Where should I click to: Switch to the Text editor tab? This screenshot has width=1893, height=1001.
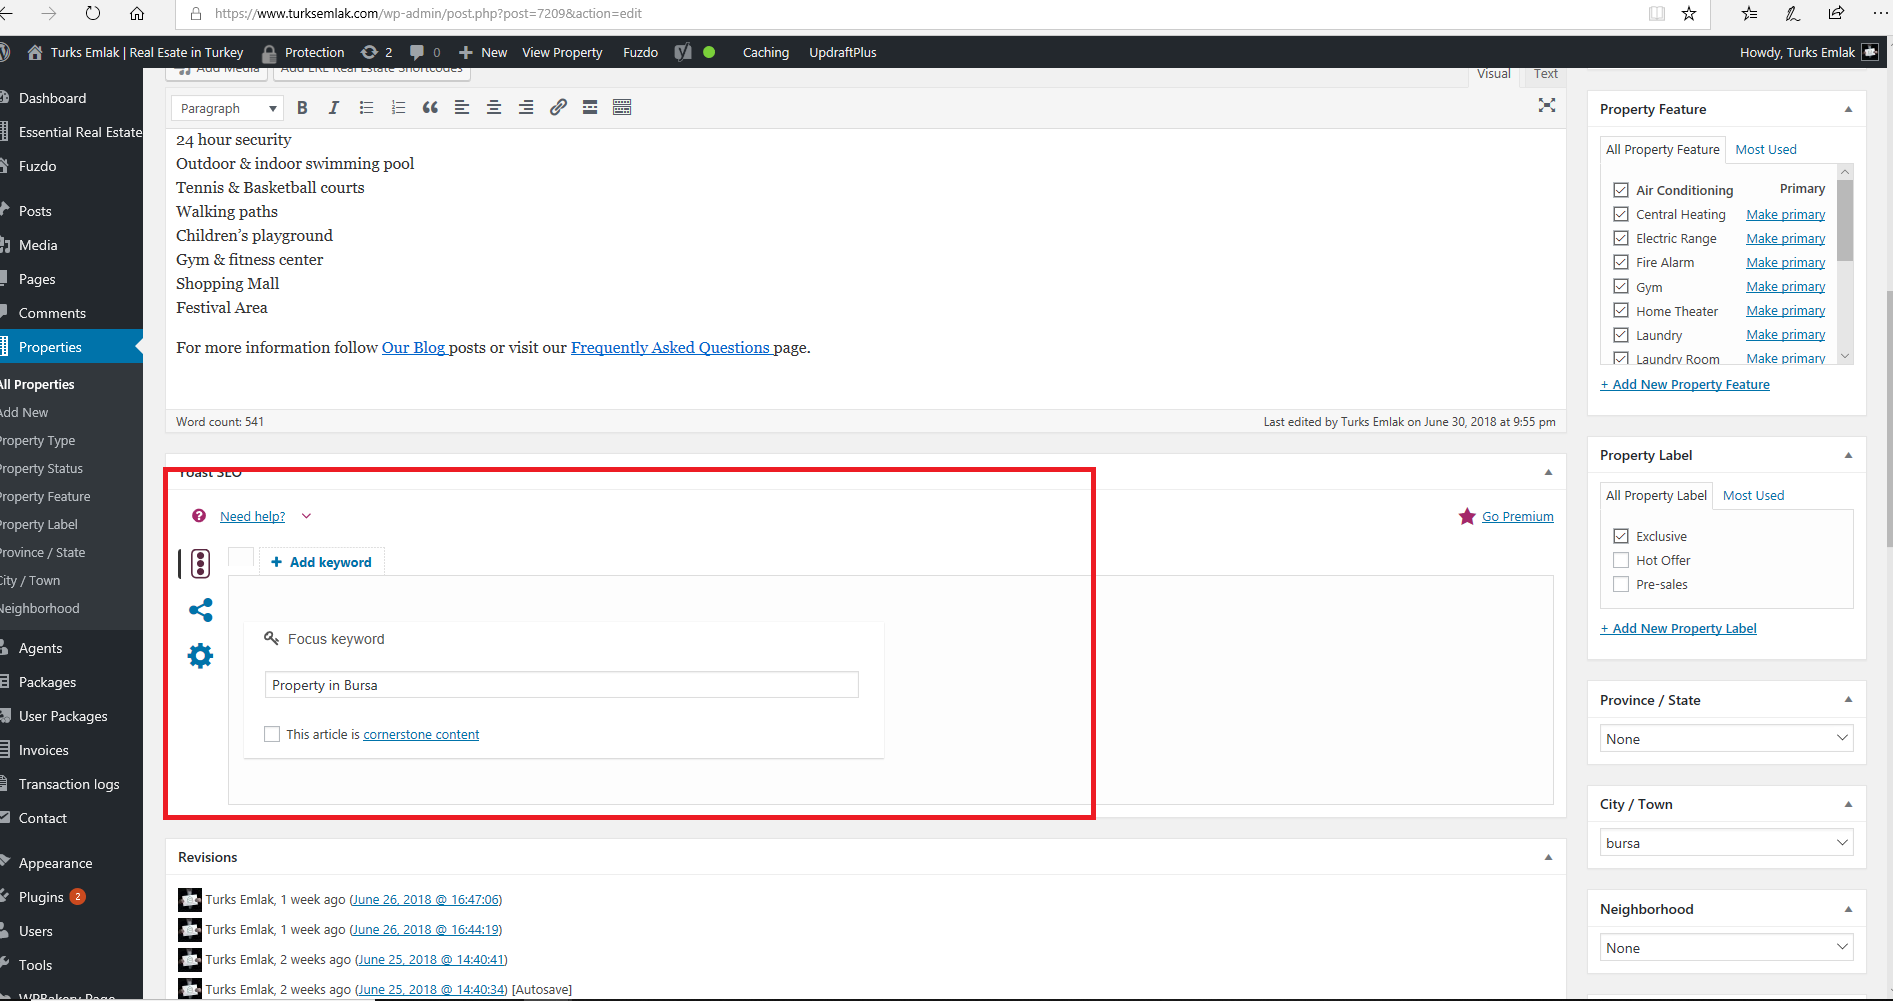pos(1545,73)
